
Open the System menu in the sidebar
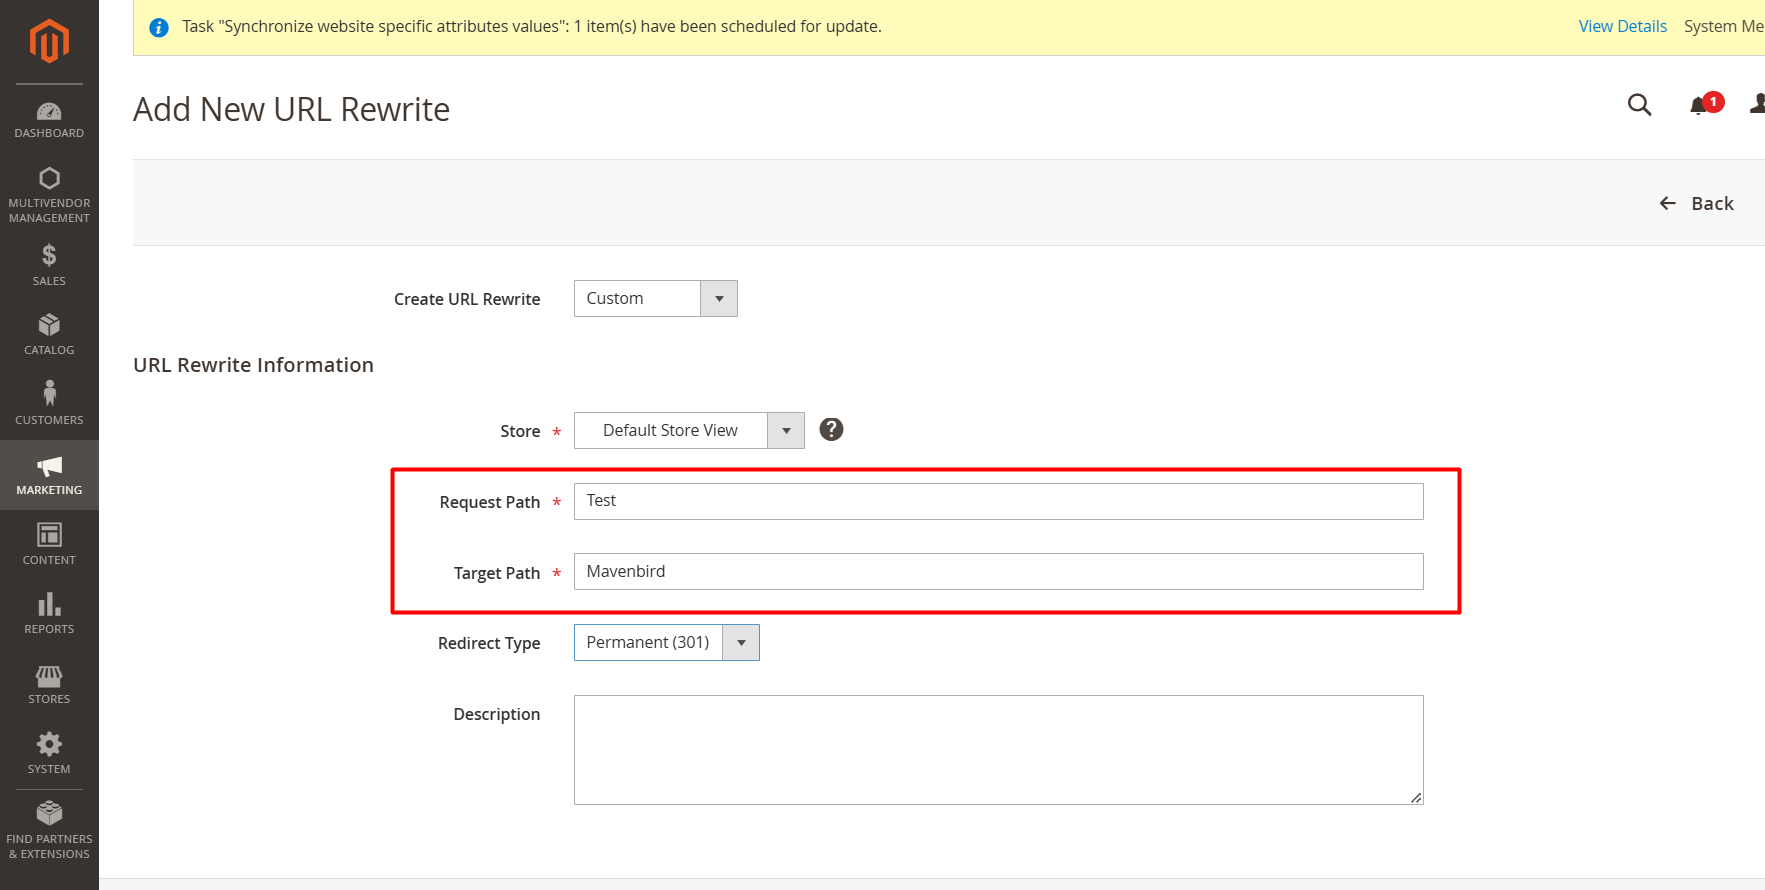(x=49, y=754)
